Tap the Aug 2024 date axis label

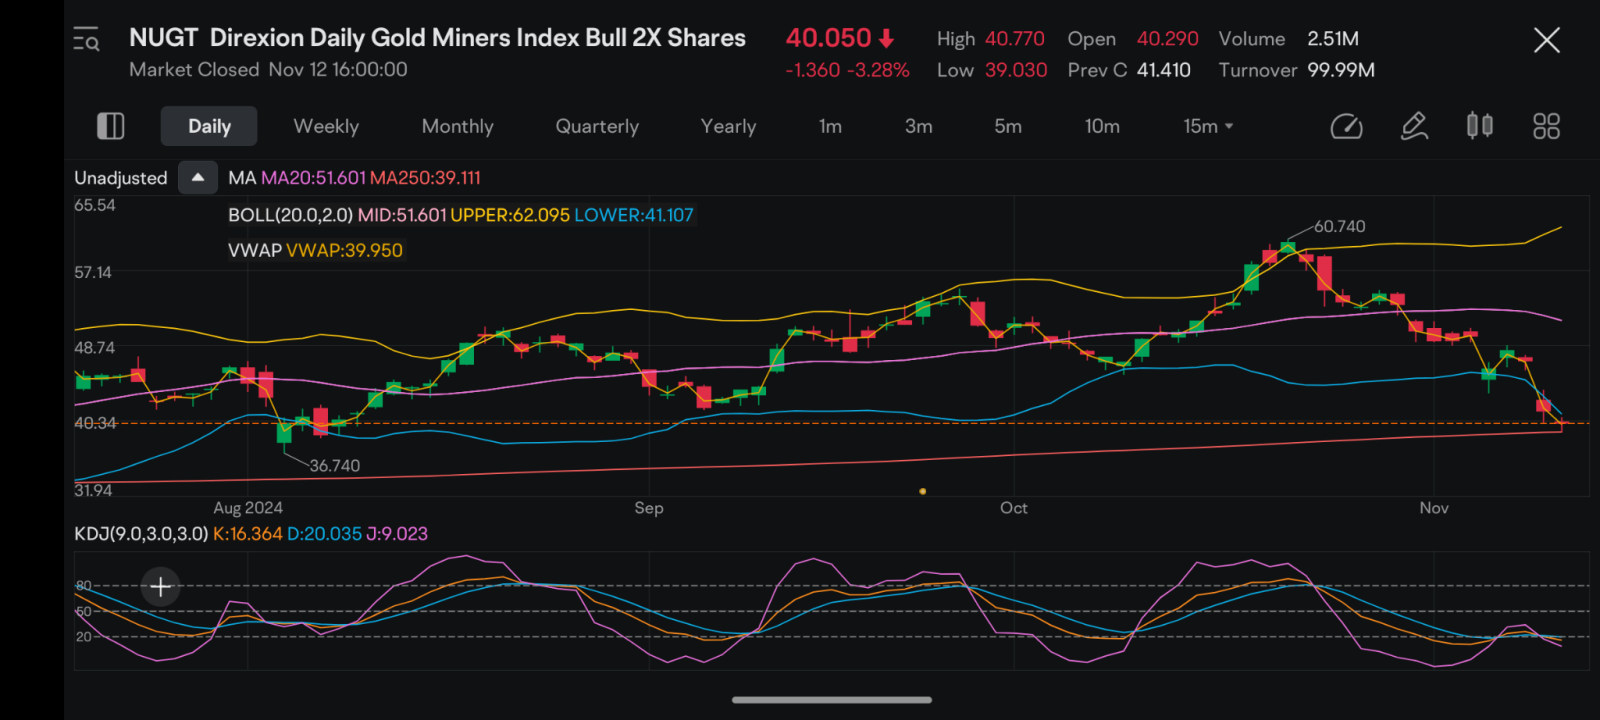[x=248, y=508]
